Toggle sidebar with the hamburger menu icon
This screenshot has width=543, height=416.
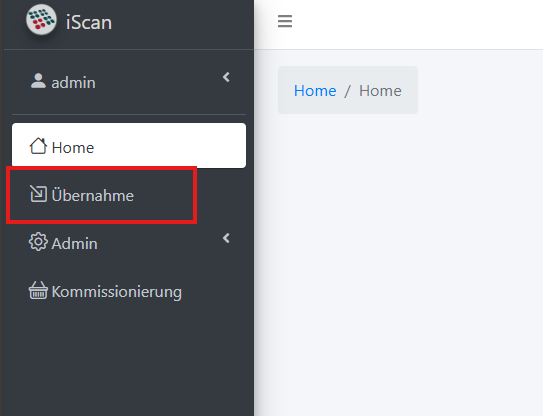(x=285, y=21)
